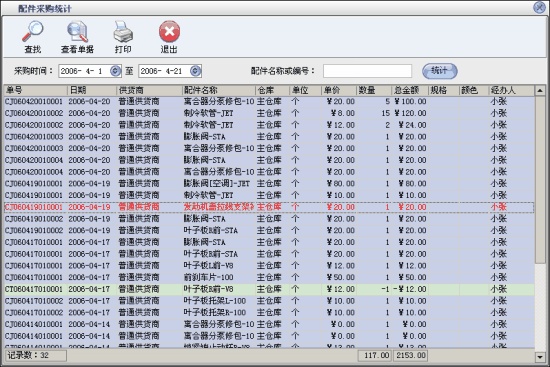The height and width of the screenshot is (367, 550).
Task: Select first row CJ060420010001
Action: pyautogui.click(x=269, y=101)
